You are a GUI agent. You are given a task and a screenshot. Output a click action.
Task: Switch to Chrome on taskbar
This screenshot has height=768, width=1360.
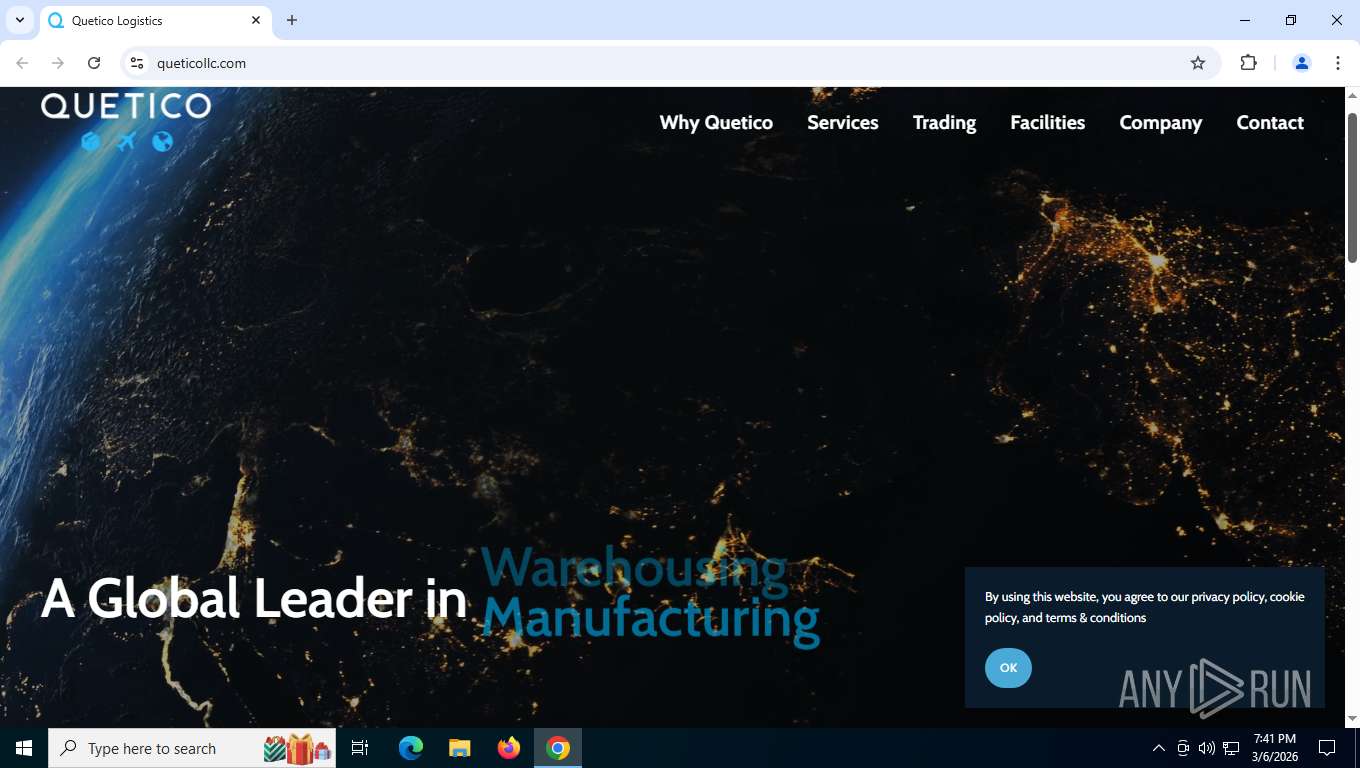tap(558, 748)
